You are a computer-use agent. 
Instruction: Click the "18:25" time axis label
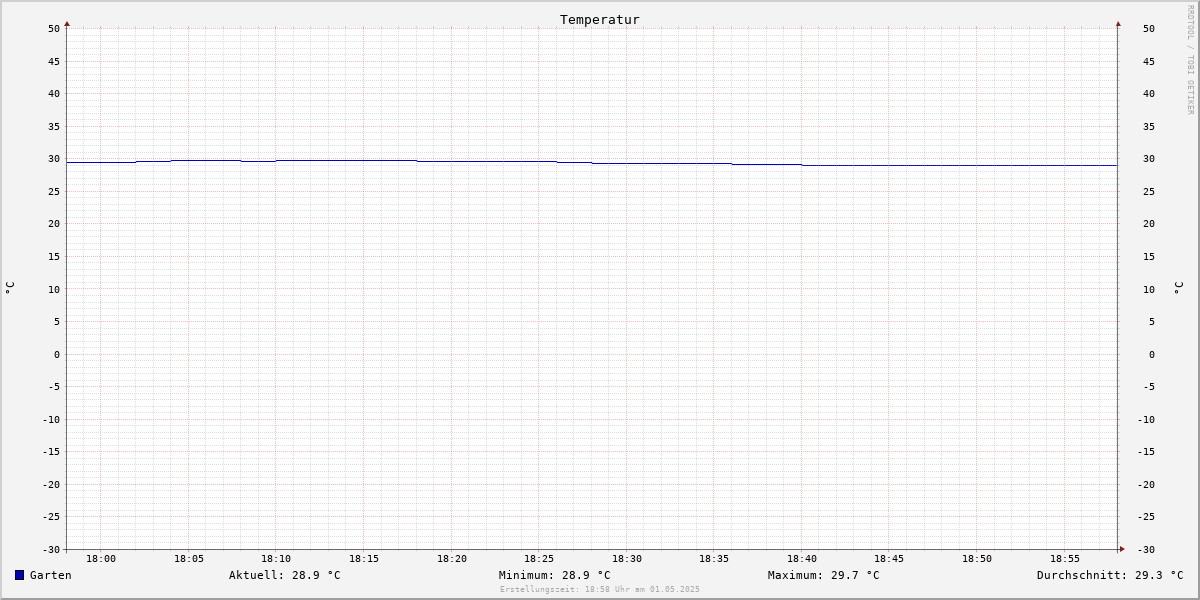[x=539, y=558]
